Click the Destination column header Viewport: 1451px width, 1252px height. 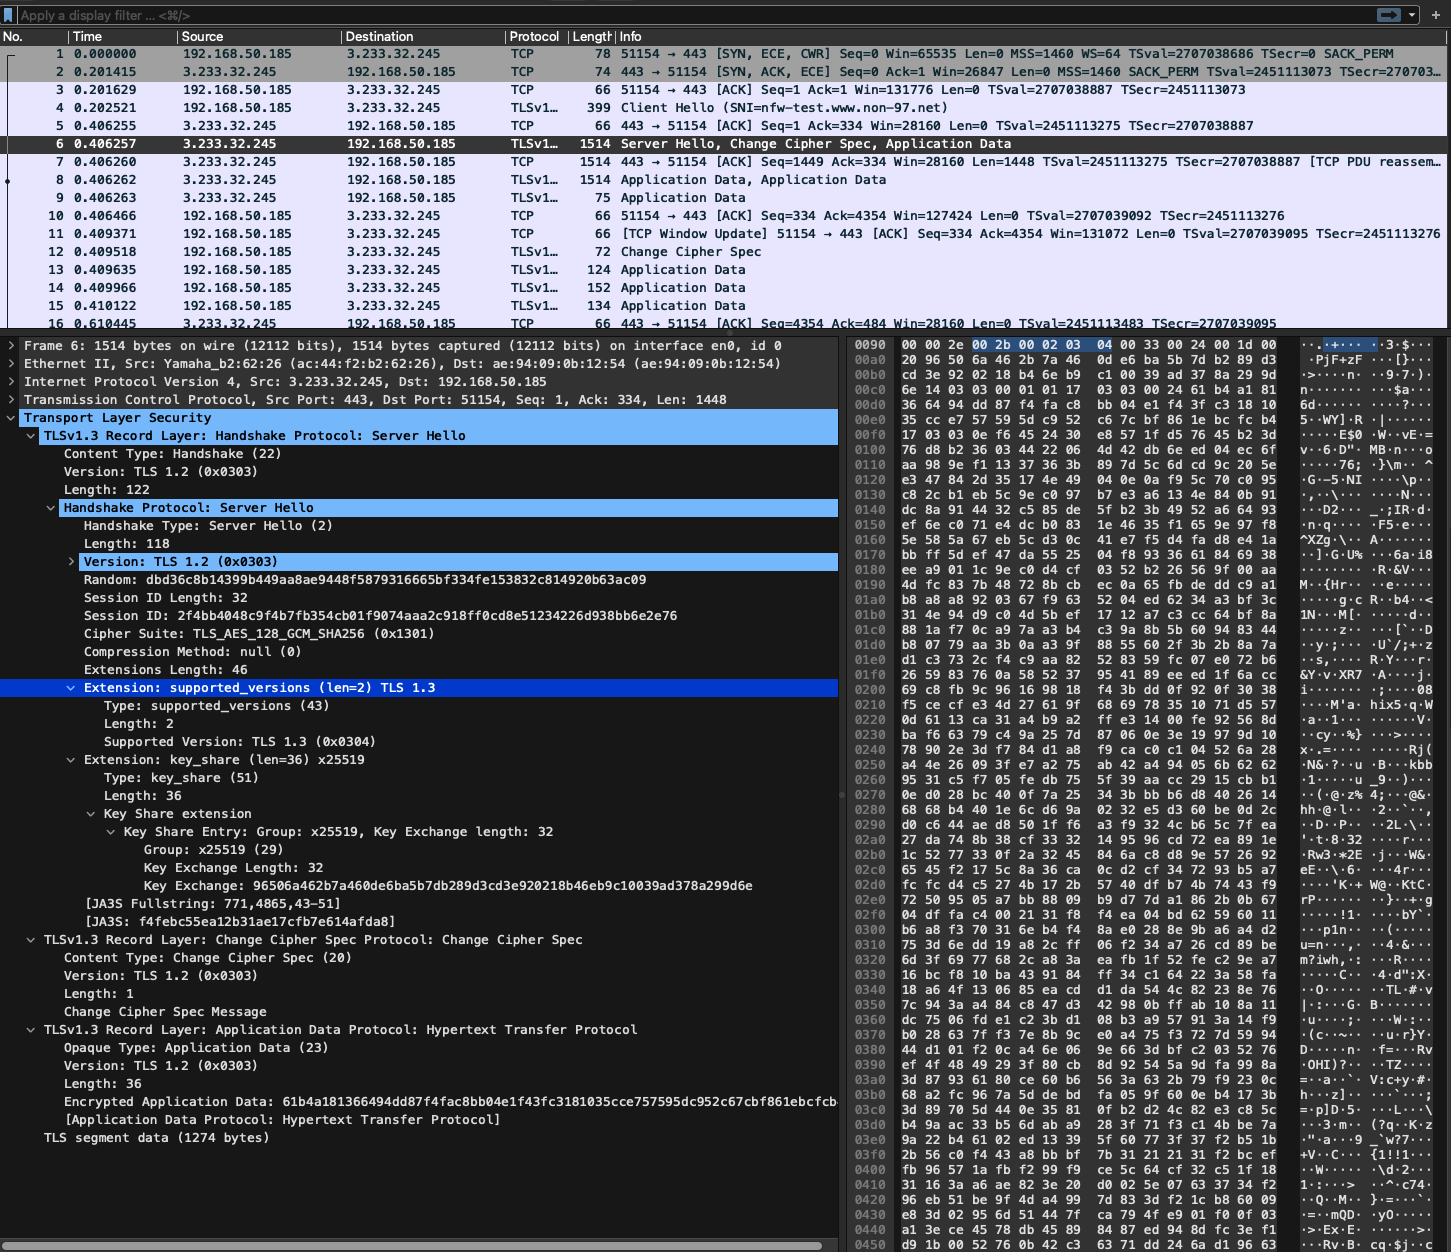coord(379,36)
